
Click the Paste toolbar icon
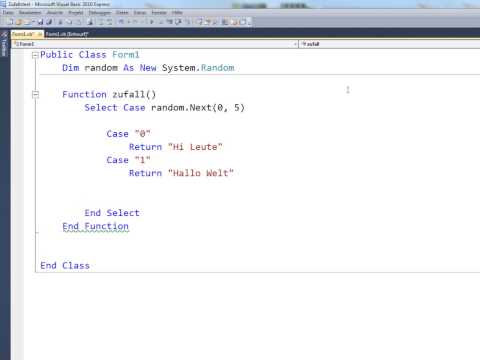[78, 22]
